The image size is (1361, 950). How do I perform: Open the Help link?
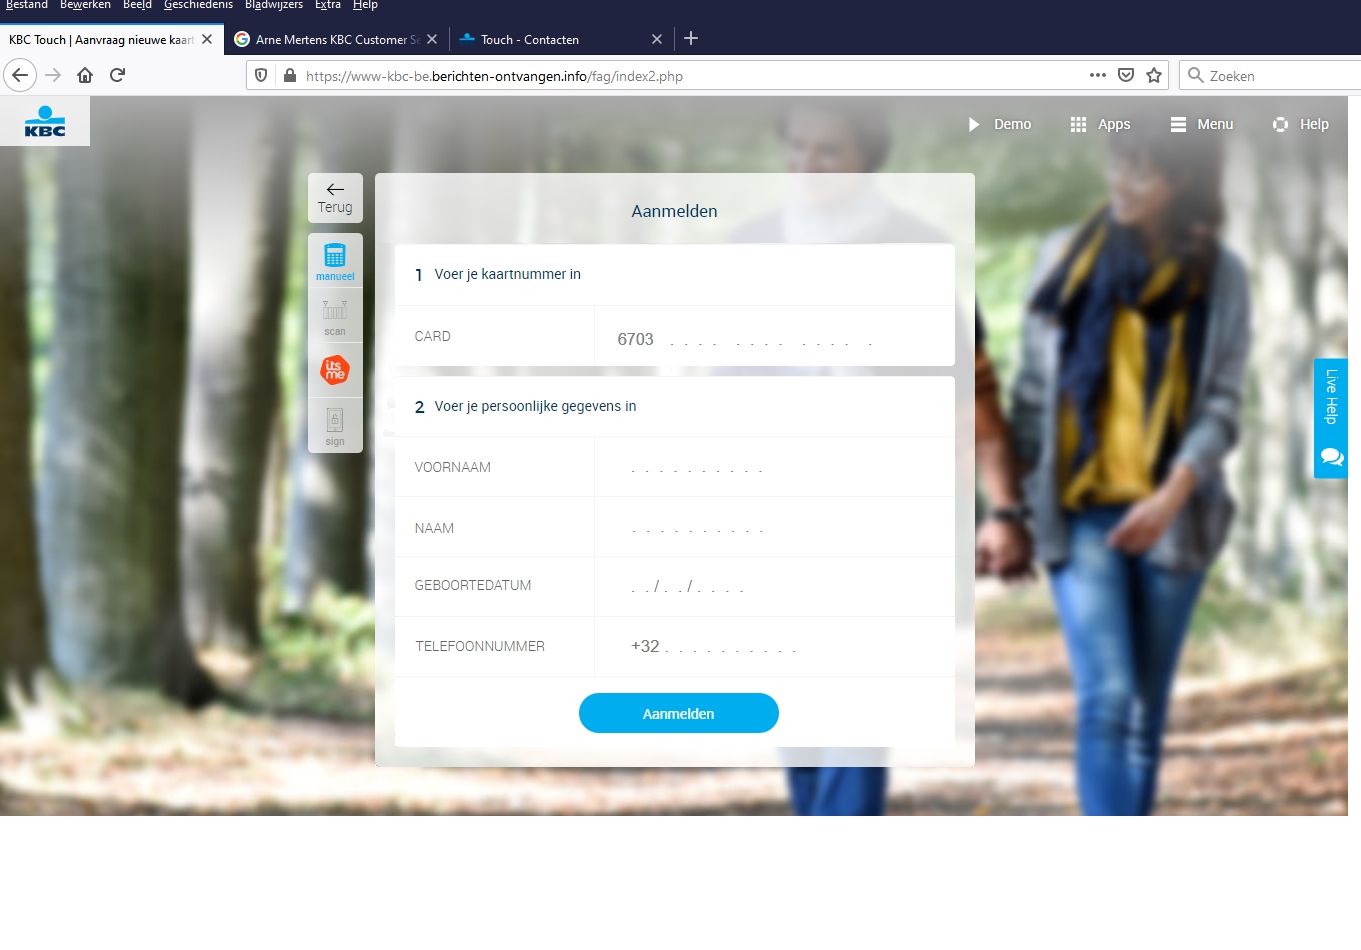coord(1301,124)
